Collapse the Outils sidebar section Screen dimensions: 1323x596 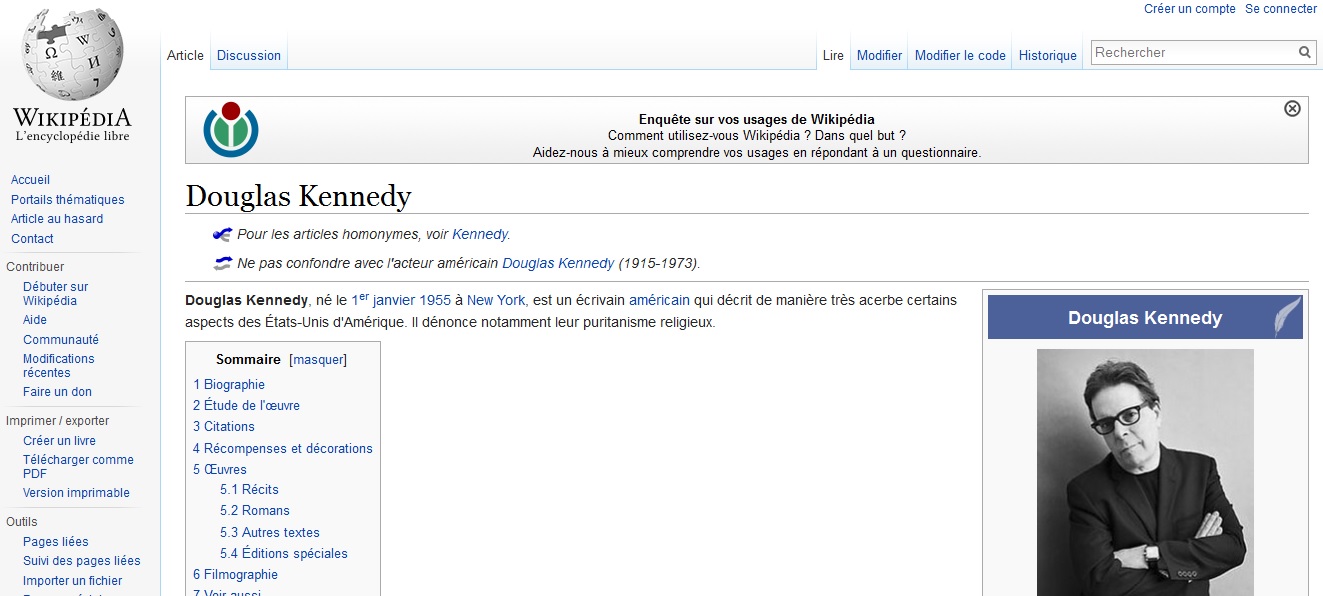click(x=22, y=522)
